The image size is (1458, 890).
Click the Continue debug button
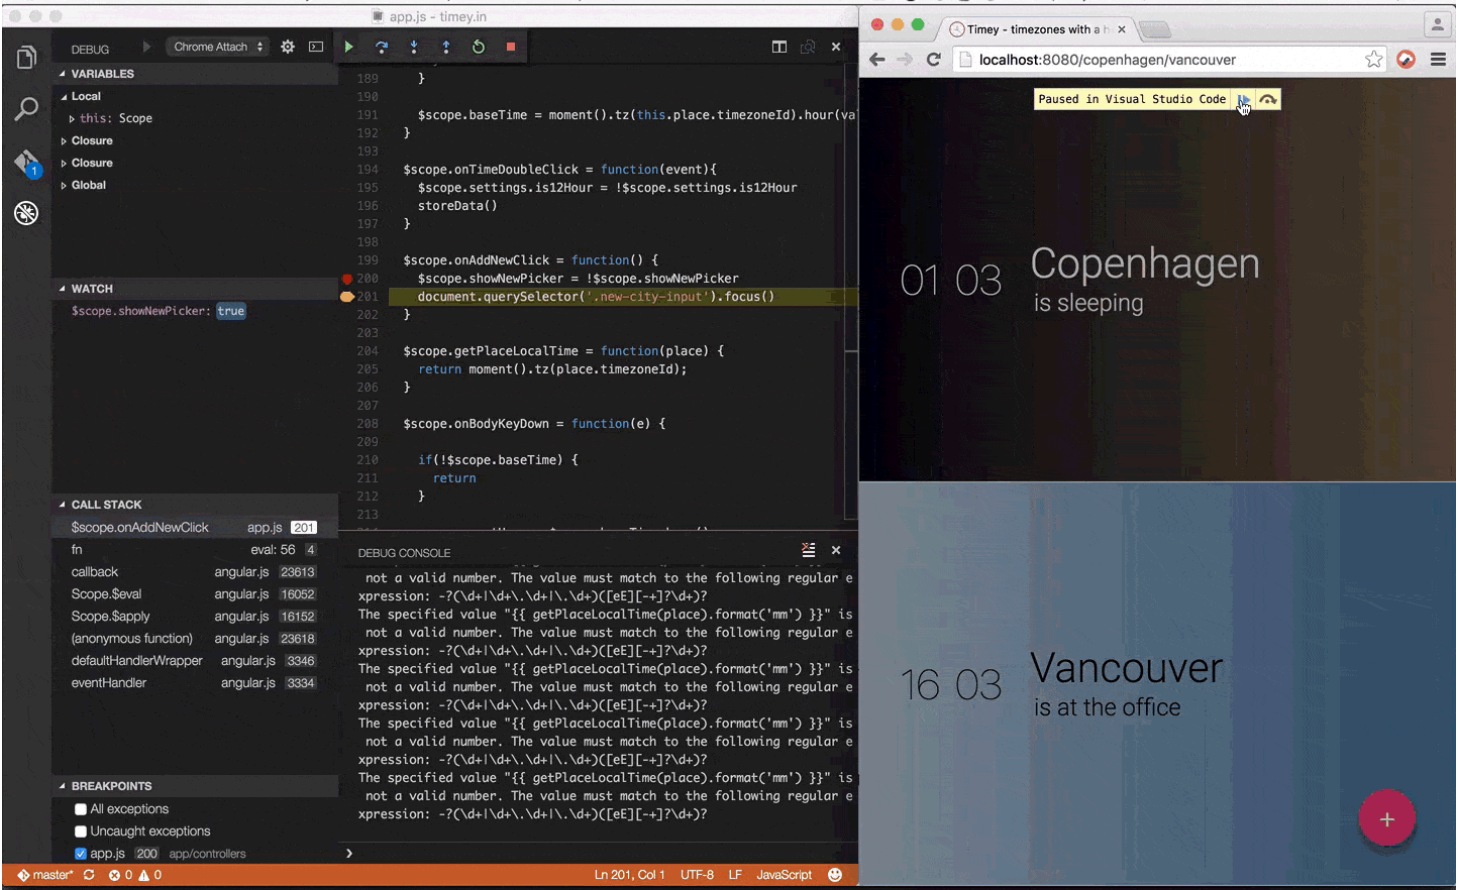349,46
